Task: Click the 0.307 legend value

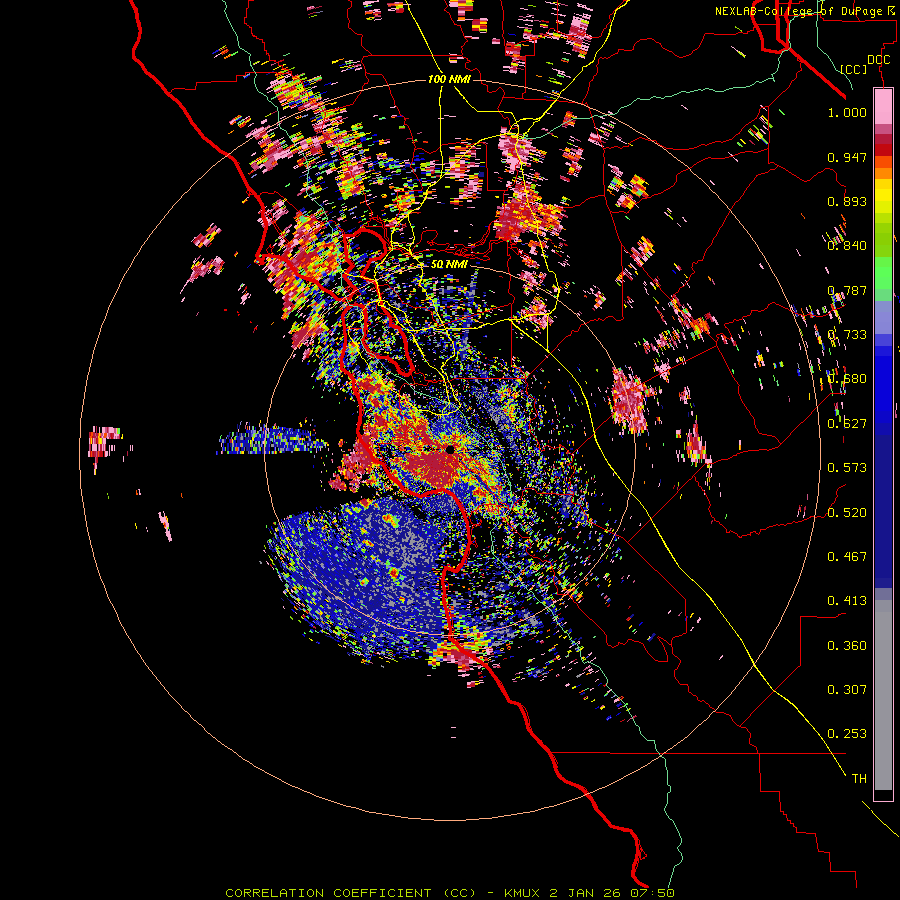Action: pyautogui.click(x=847, y=690)
